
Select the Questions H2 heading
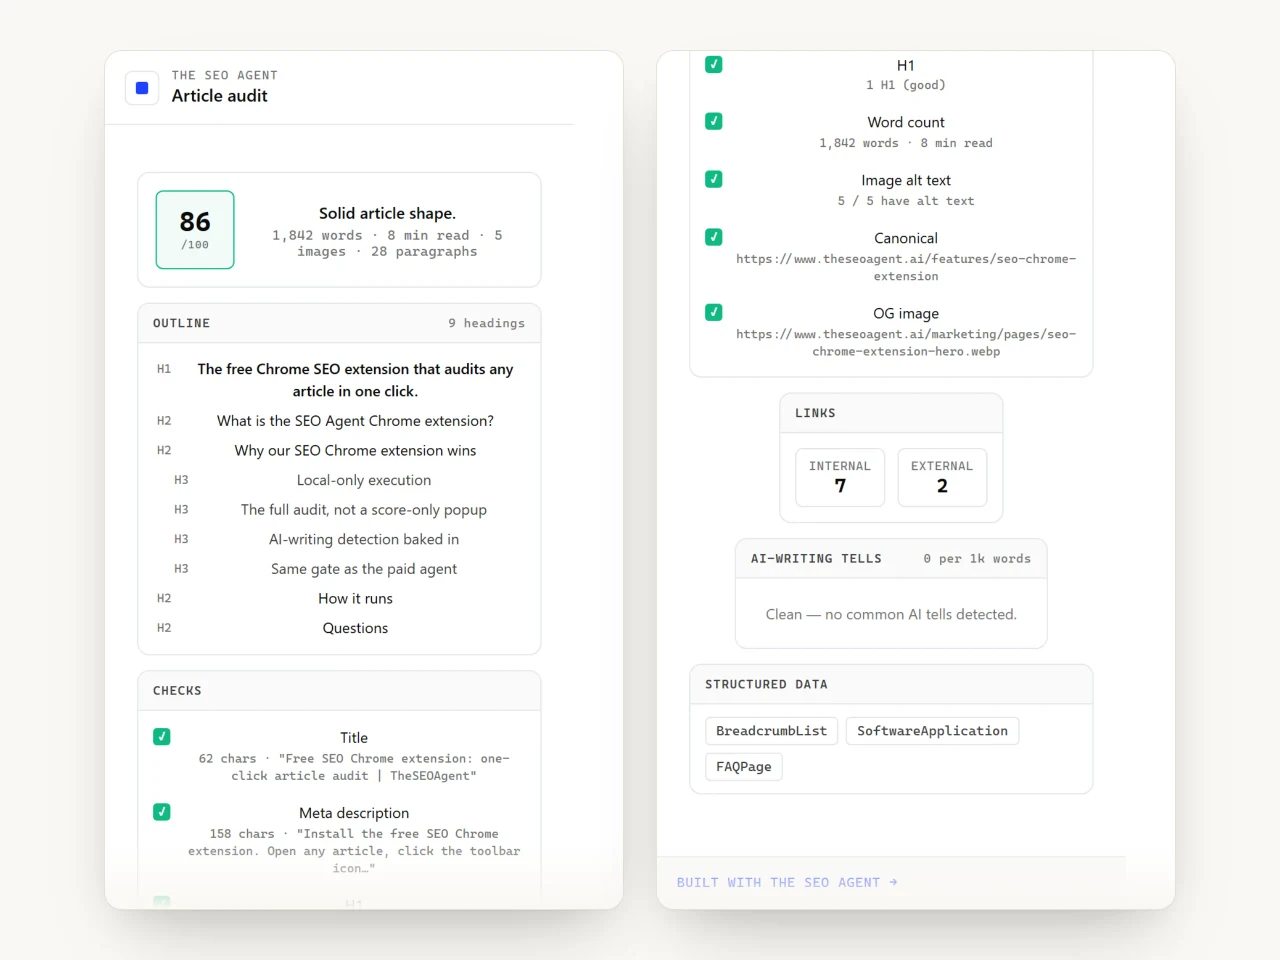click(x=355, y=628)
